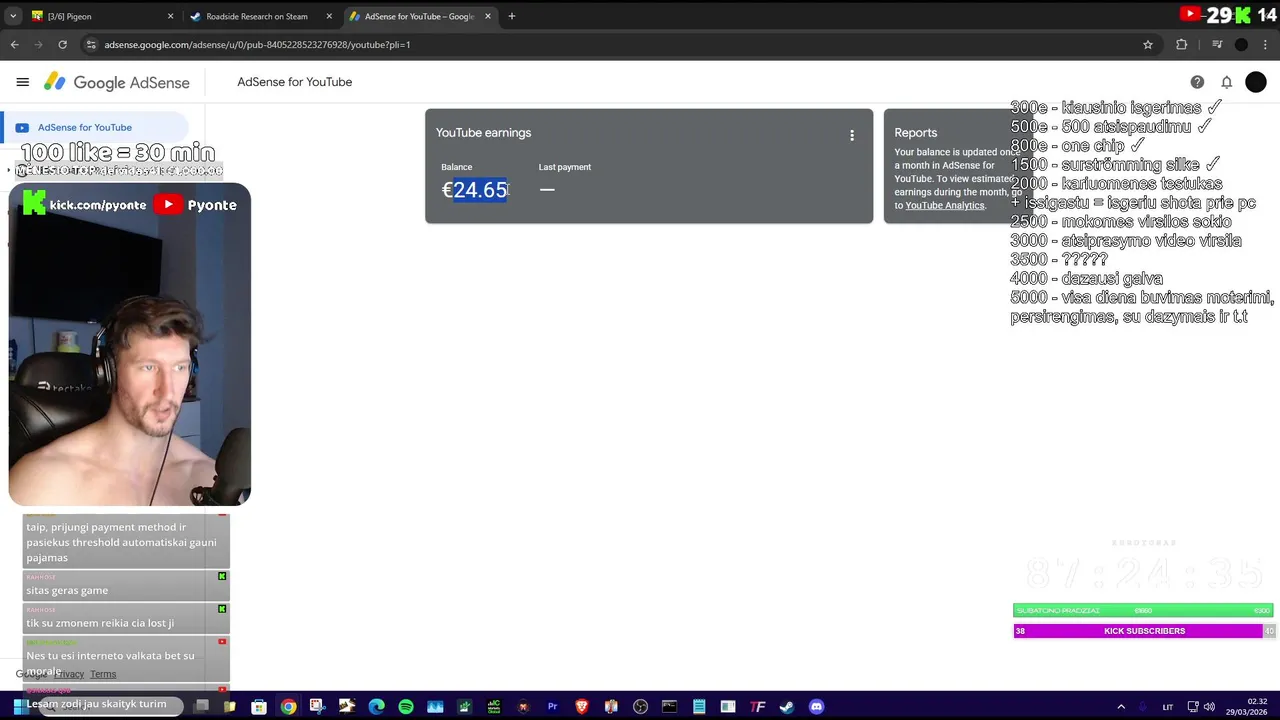Open the volume control in system tray
The height and width of the screenshot is (720, 1280).
tap(1210, 707)
